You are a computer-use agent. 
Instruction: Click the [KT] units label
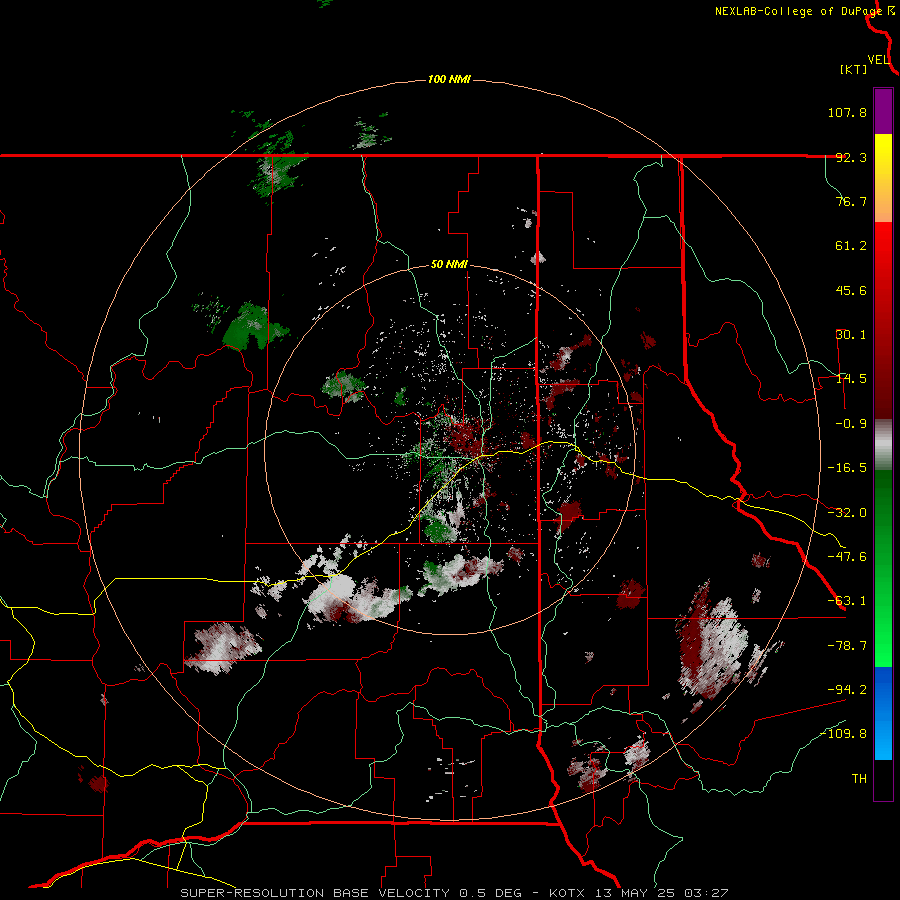coord(853,69)
